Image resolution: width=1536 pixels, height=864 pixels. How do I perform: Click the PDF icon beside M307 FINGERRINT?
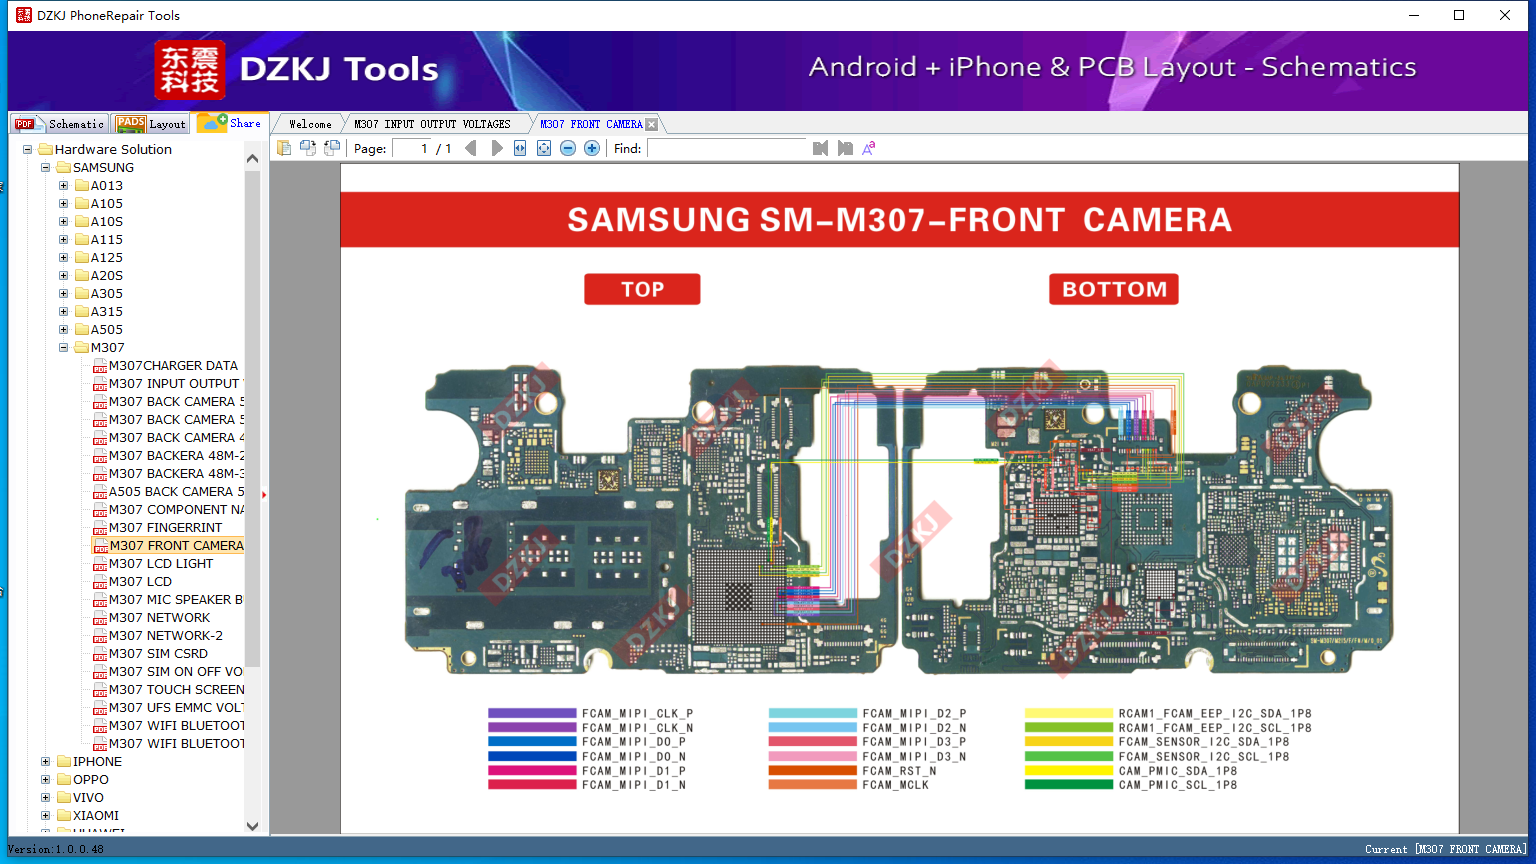[x=100, y=528]
